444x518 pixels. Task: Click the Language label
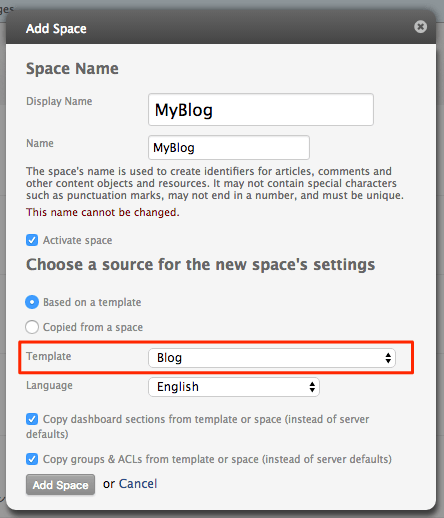pyautogui.click(x=49, y=385)
